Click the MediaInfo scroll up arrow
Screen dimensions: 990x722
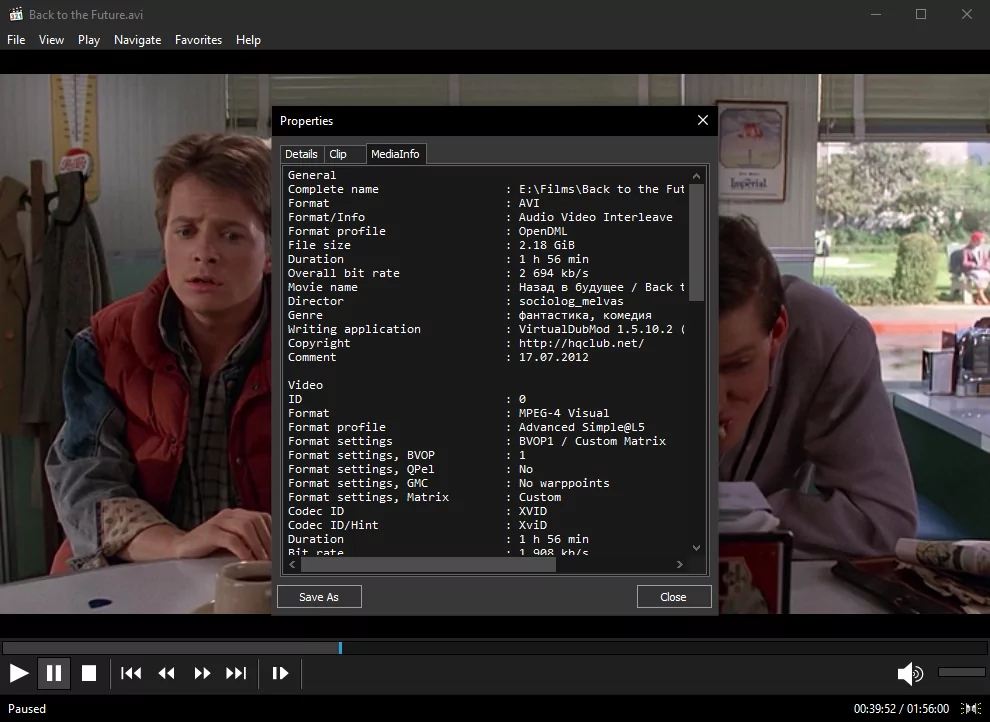point(696,176)
